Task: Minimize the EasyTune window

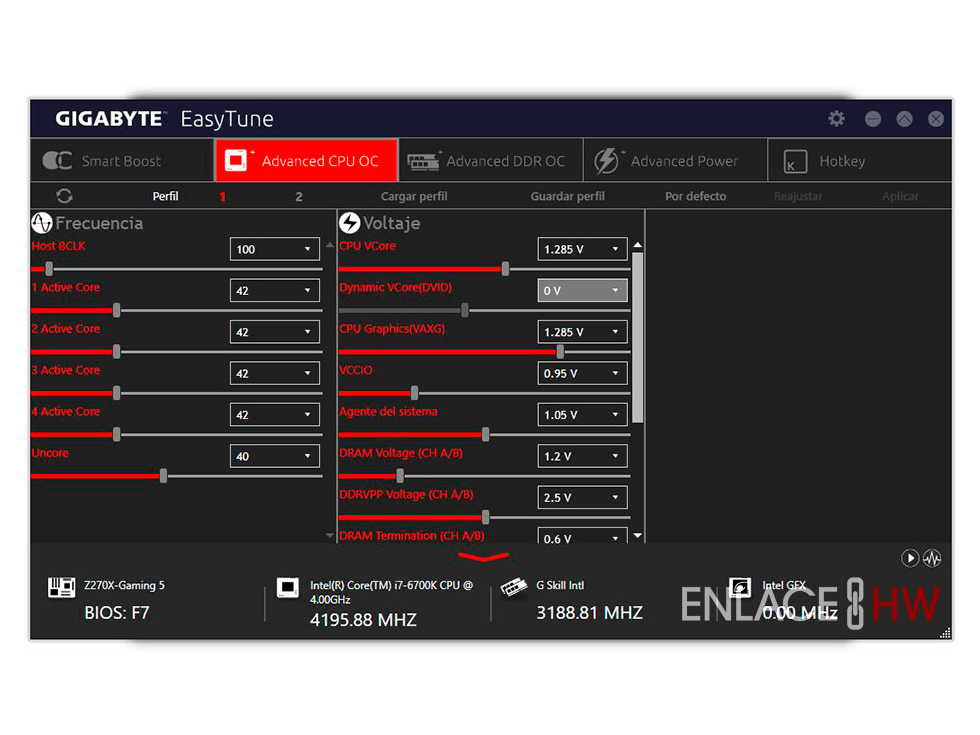Action: coord(873,119)
